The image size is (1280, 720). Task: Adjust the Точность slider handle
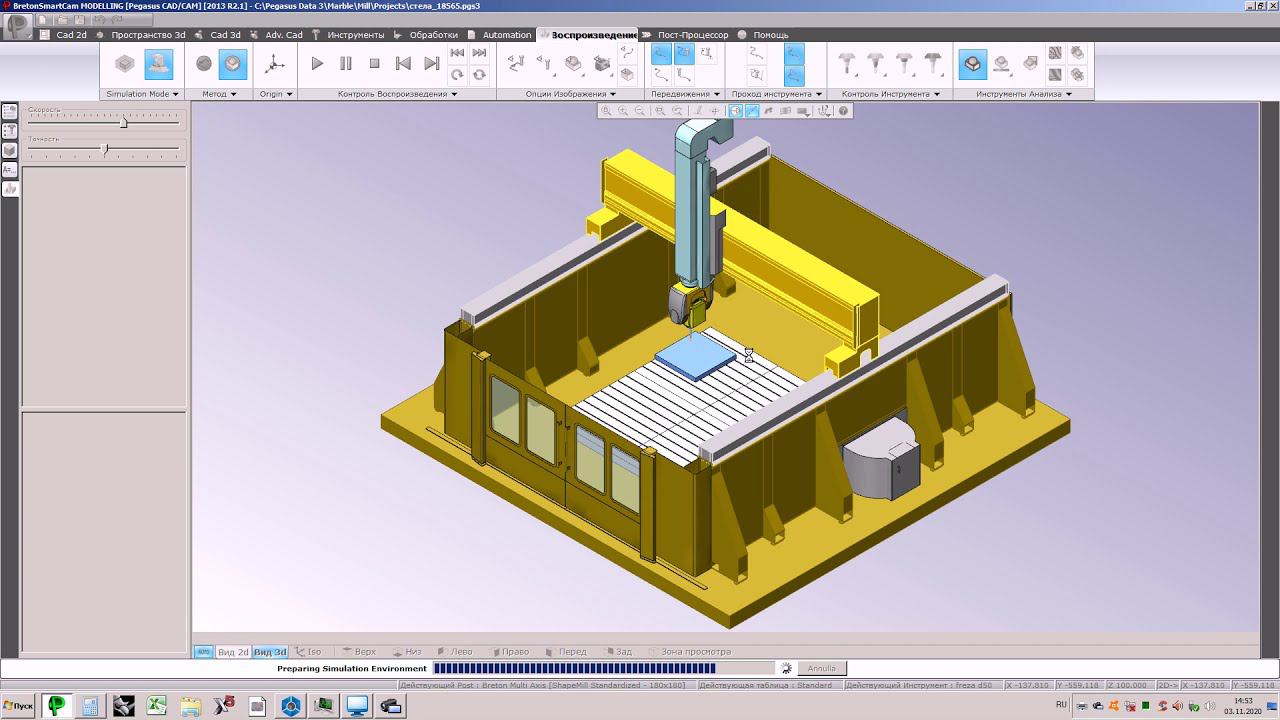[x=104, y=149]
